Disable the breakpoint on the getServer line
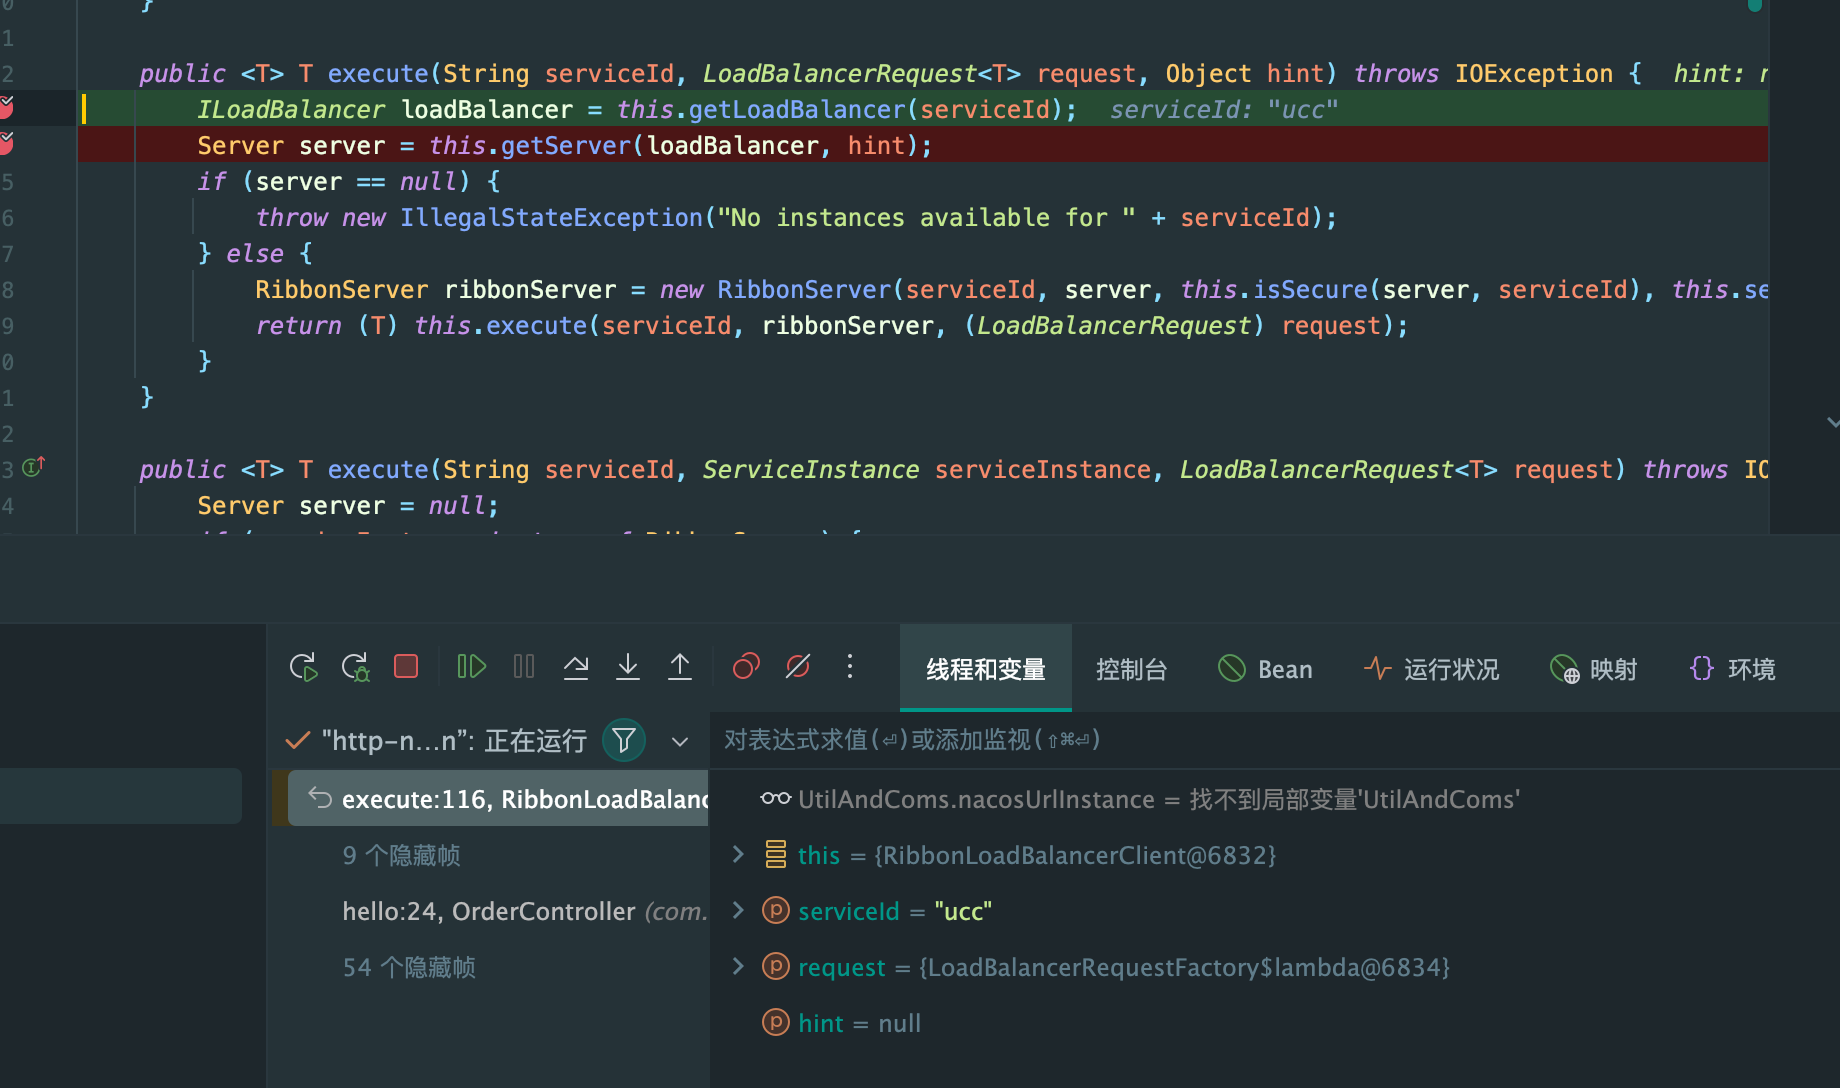The width and height of the screenshot is (1840, 1088). [8, 144]
